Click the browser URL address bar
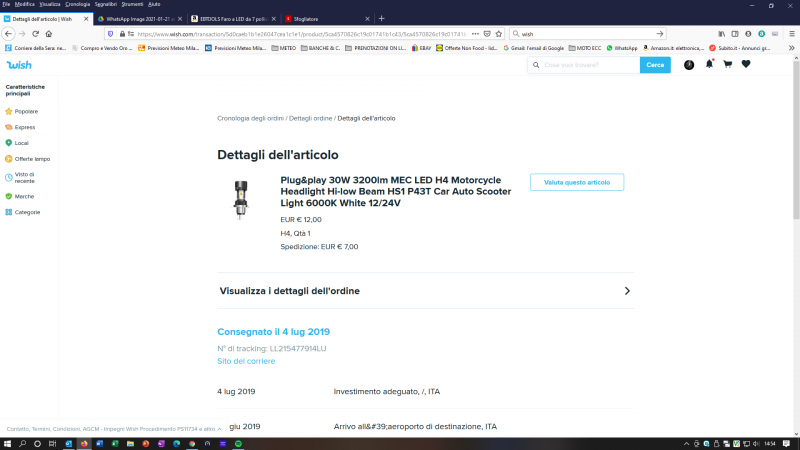This screenshot has width=800, height=450. coord(301,34)
